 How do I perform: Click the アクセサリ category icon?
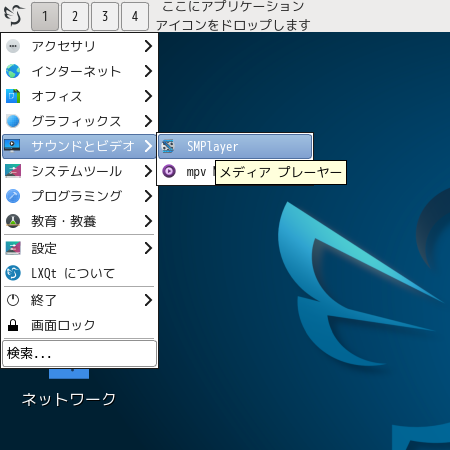[x=13, y=46]
